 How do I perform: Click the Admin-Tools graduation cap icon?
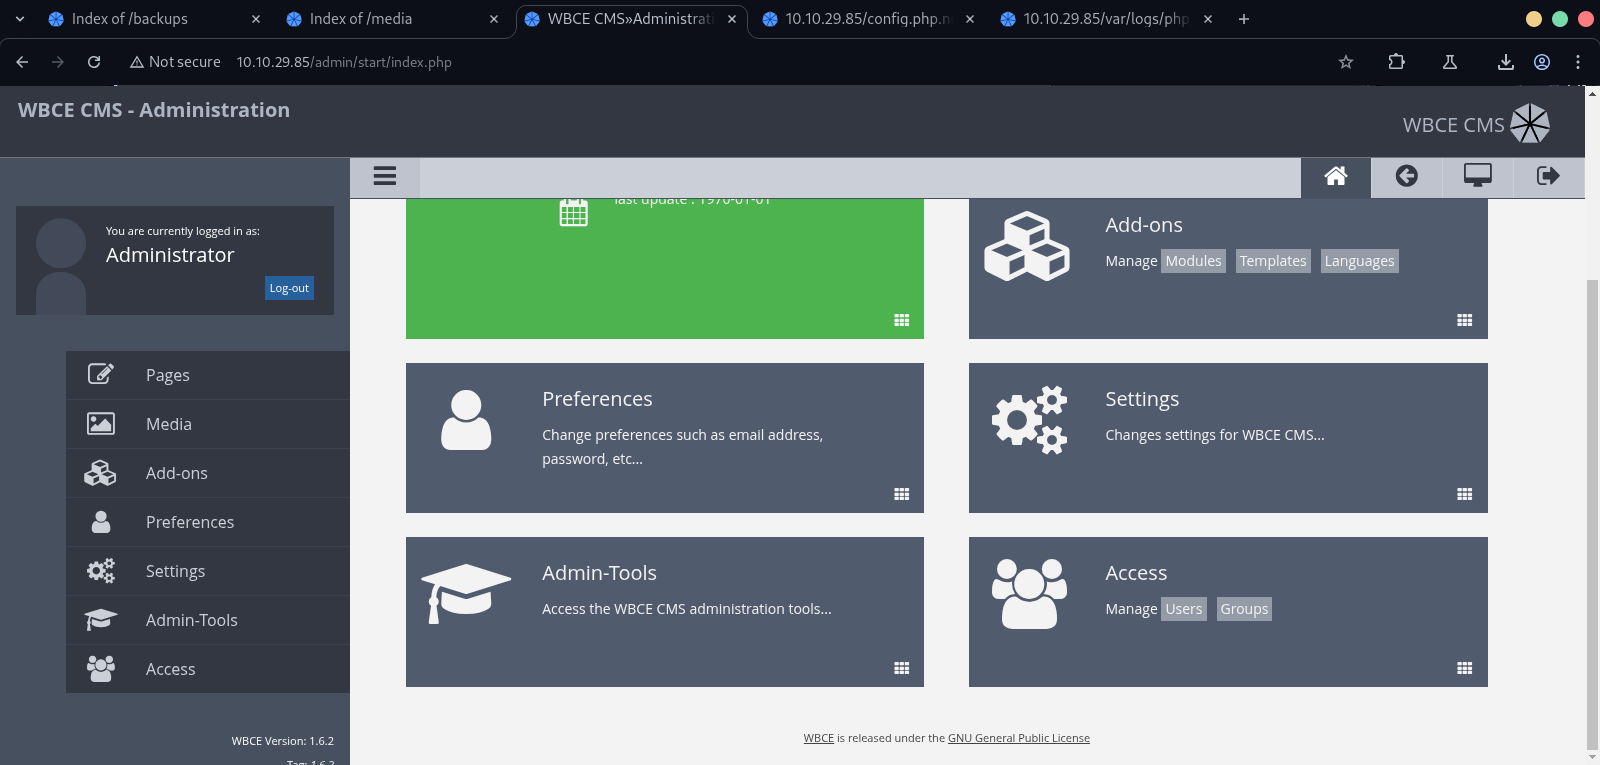pyautogui.click(x=465, y=593)
